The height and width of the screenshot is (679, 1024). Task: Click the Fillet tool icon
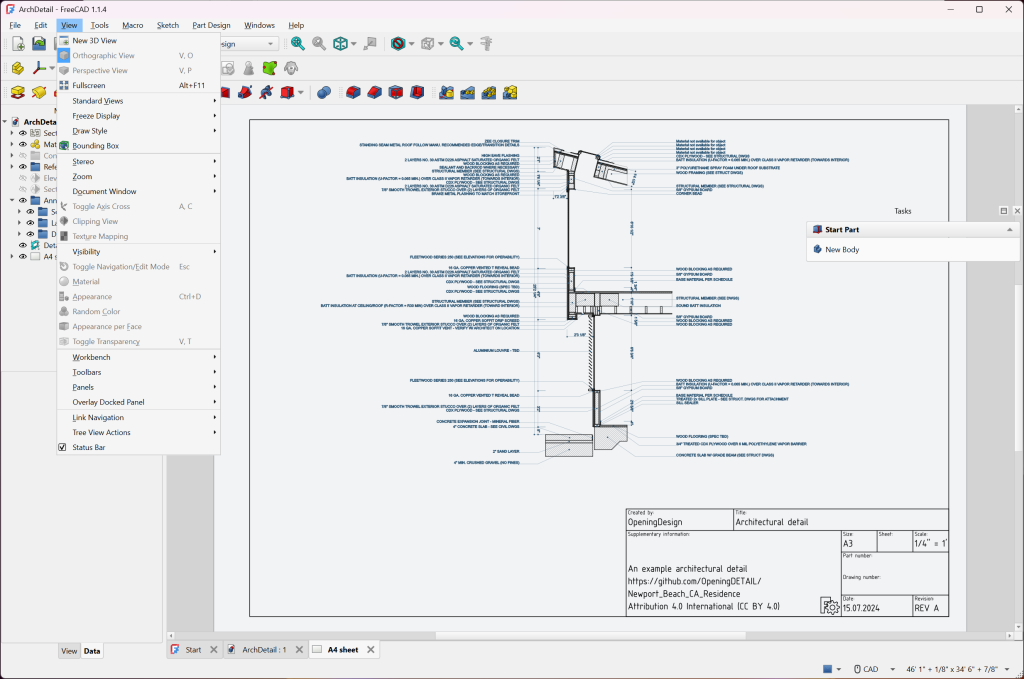tap(353, 93)
